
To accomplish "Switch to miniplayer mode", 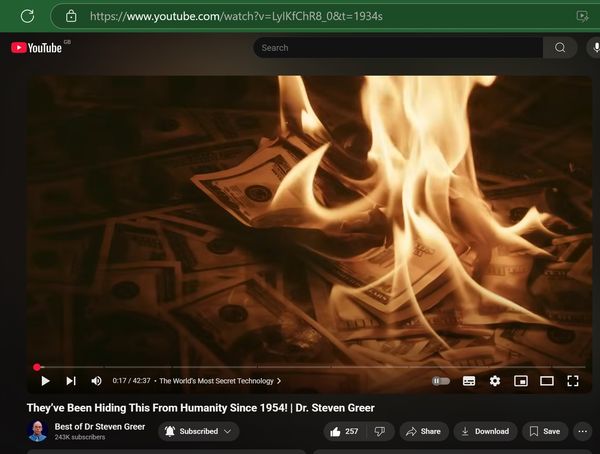I will (x=521, y=381).
